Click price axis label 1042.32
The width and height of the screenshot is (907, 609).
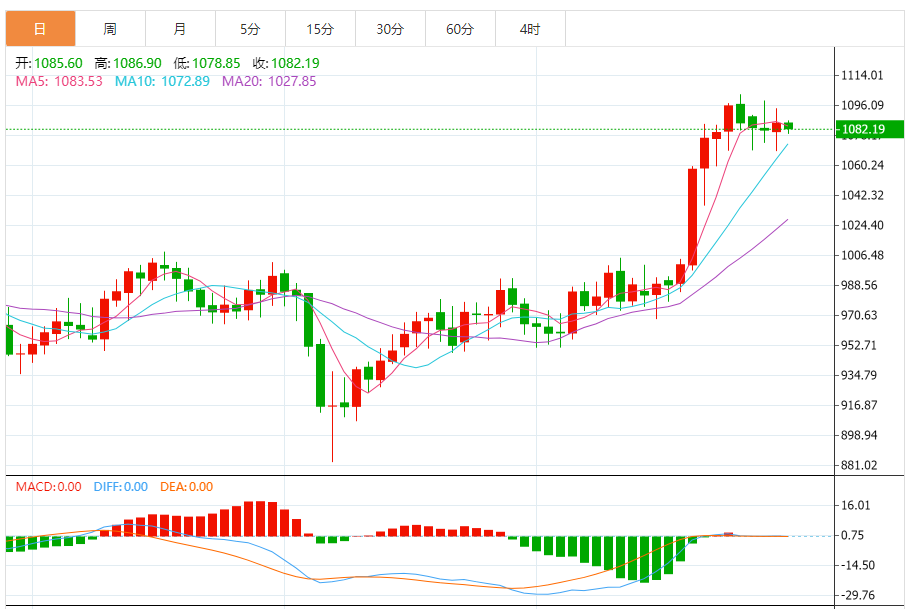pyautogui.click(x=862, y=195)
